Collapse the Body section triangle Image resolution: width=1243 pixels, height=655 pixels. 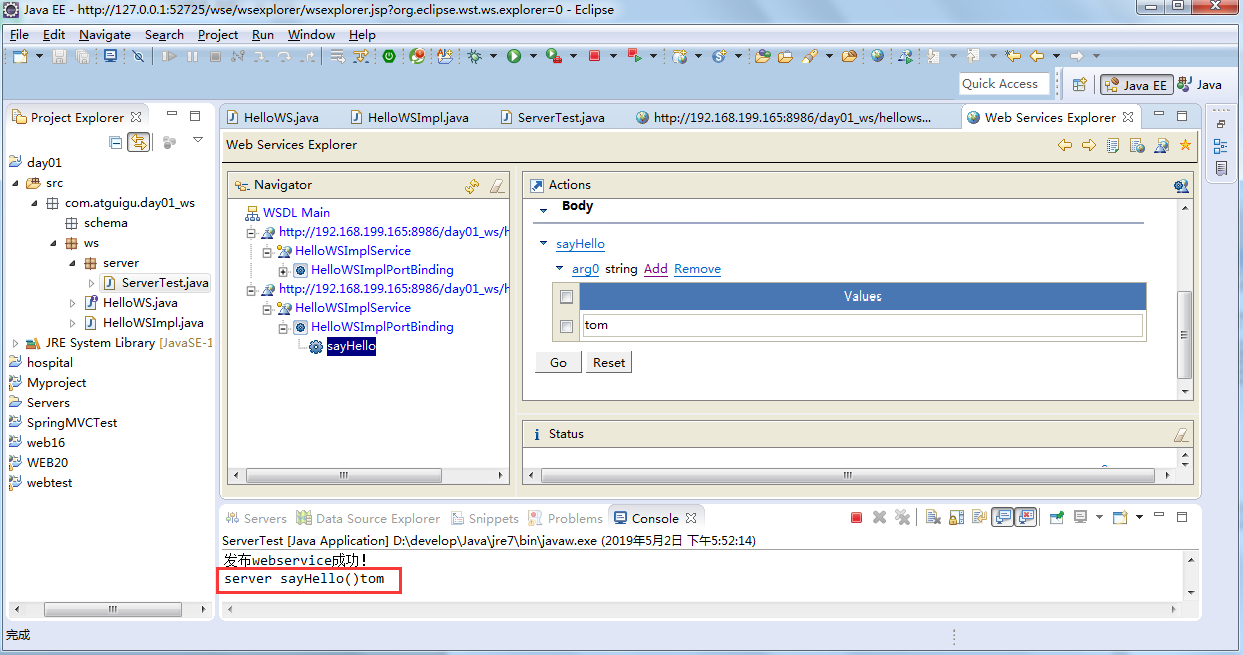tap(544, 210)
